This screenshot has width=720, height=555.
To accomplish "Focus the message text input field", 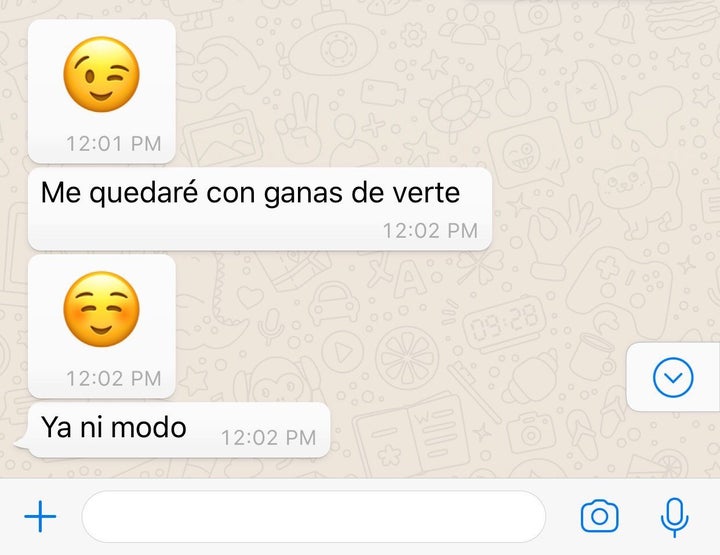I will point(314,516).
